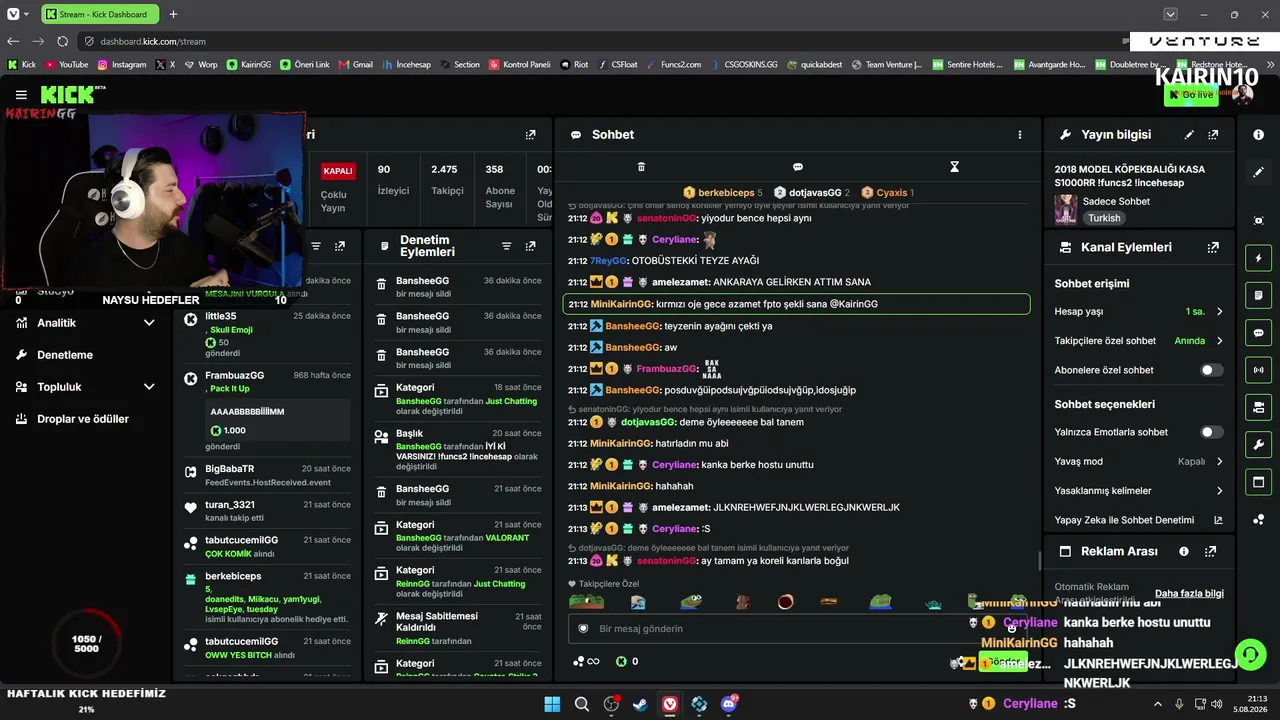This screenshot has width=1280, height=720.
Task: Open the browser tab list dropdown
Action: [1170, 14]
